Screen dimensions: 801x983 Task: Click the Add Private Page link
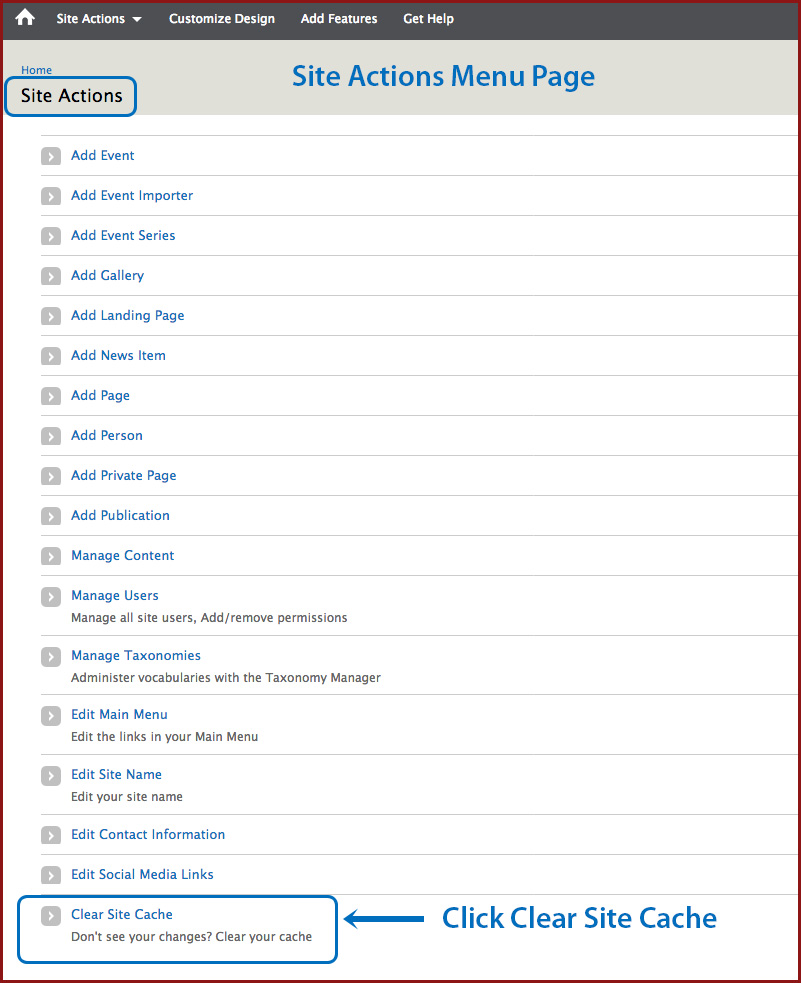click(x=124, y=475)
